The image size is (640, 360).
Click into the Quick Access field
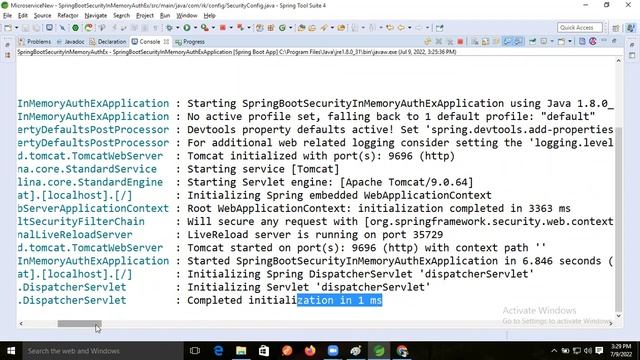point(580,27)
